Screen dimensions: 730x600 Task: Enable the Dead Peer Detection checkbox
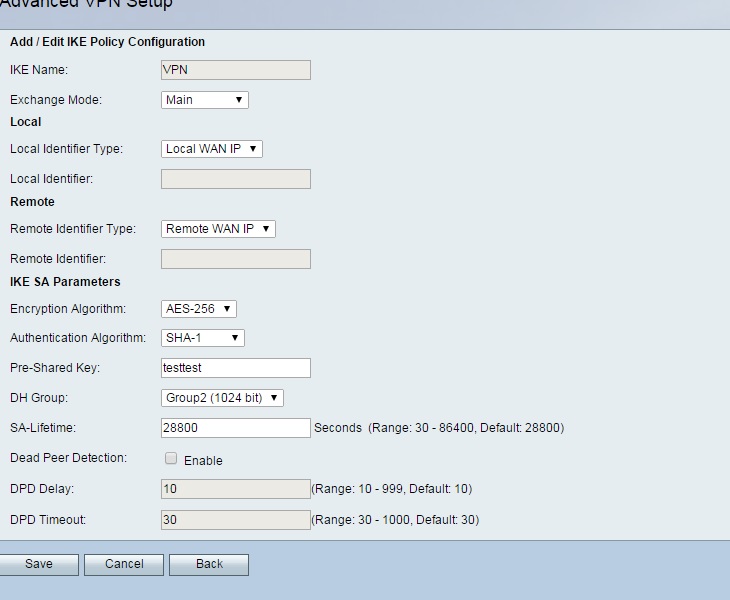tap(171, 459)
